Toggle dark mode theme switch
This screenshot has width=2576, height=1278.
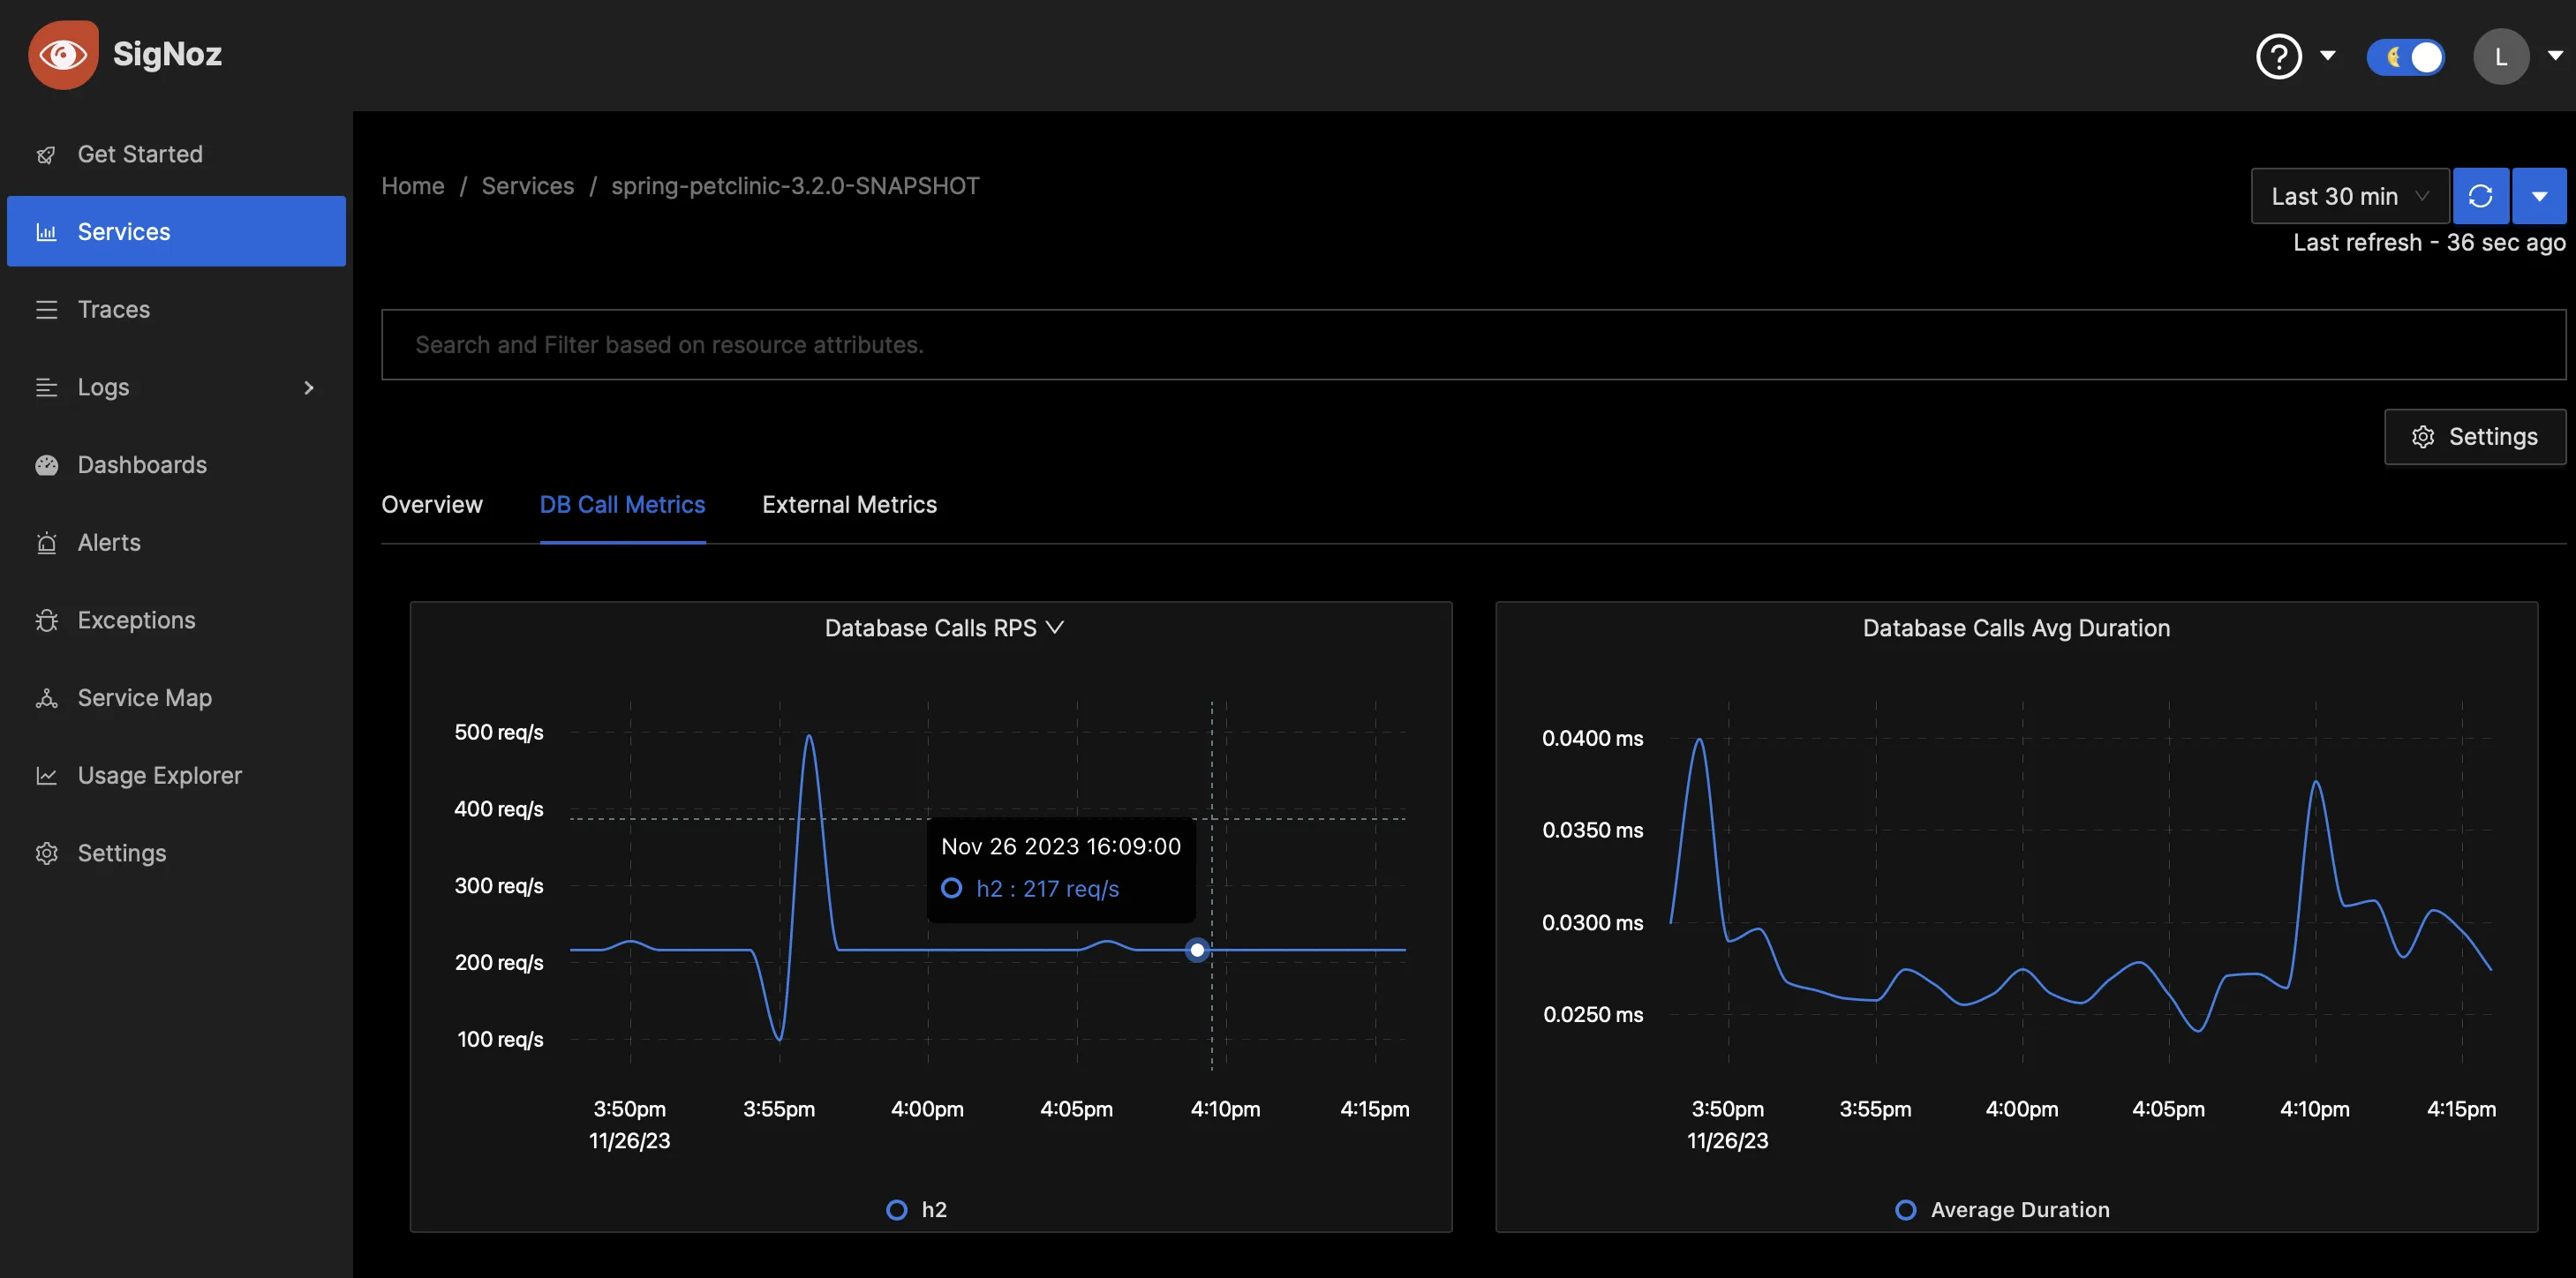pyautogui.click(x=2405, y=57)
